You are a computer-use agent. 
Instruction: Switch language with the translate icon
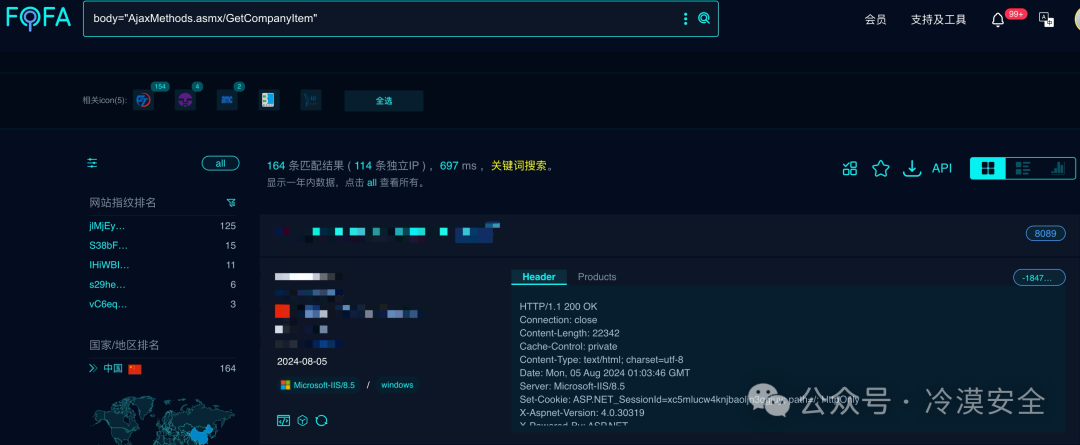click(1046, 20)
